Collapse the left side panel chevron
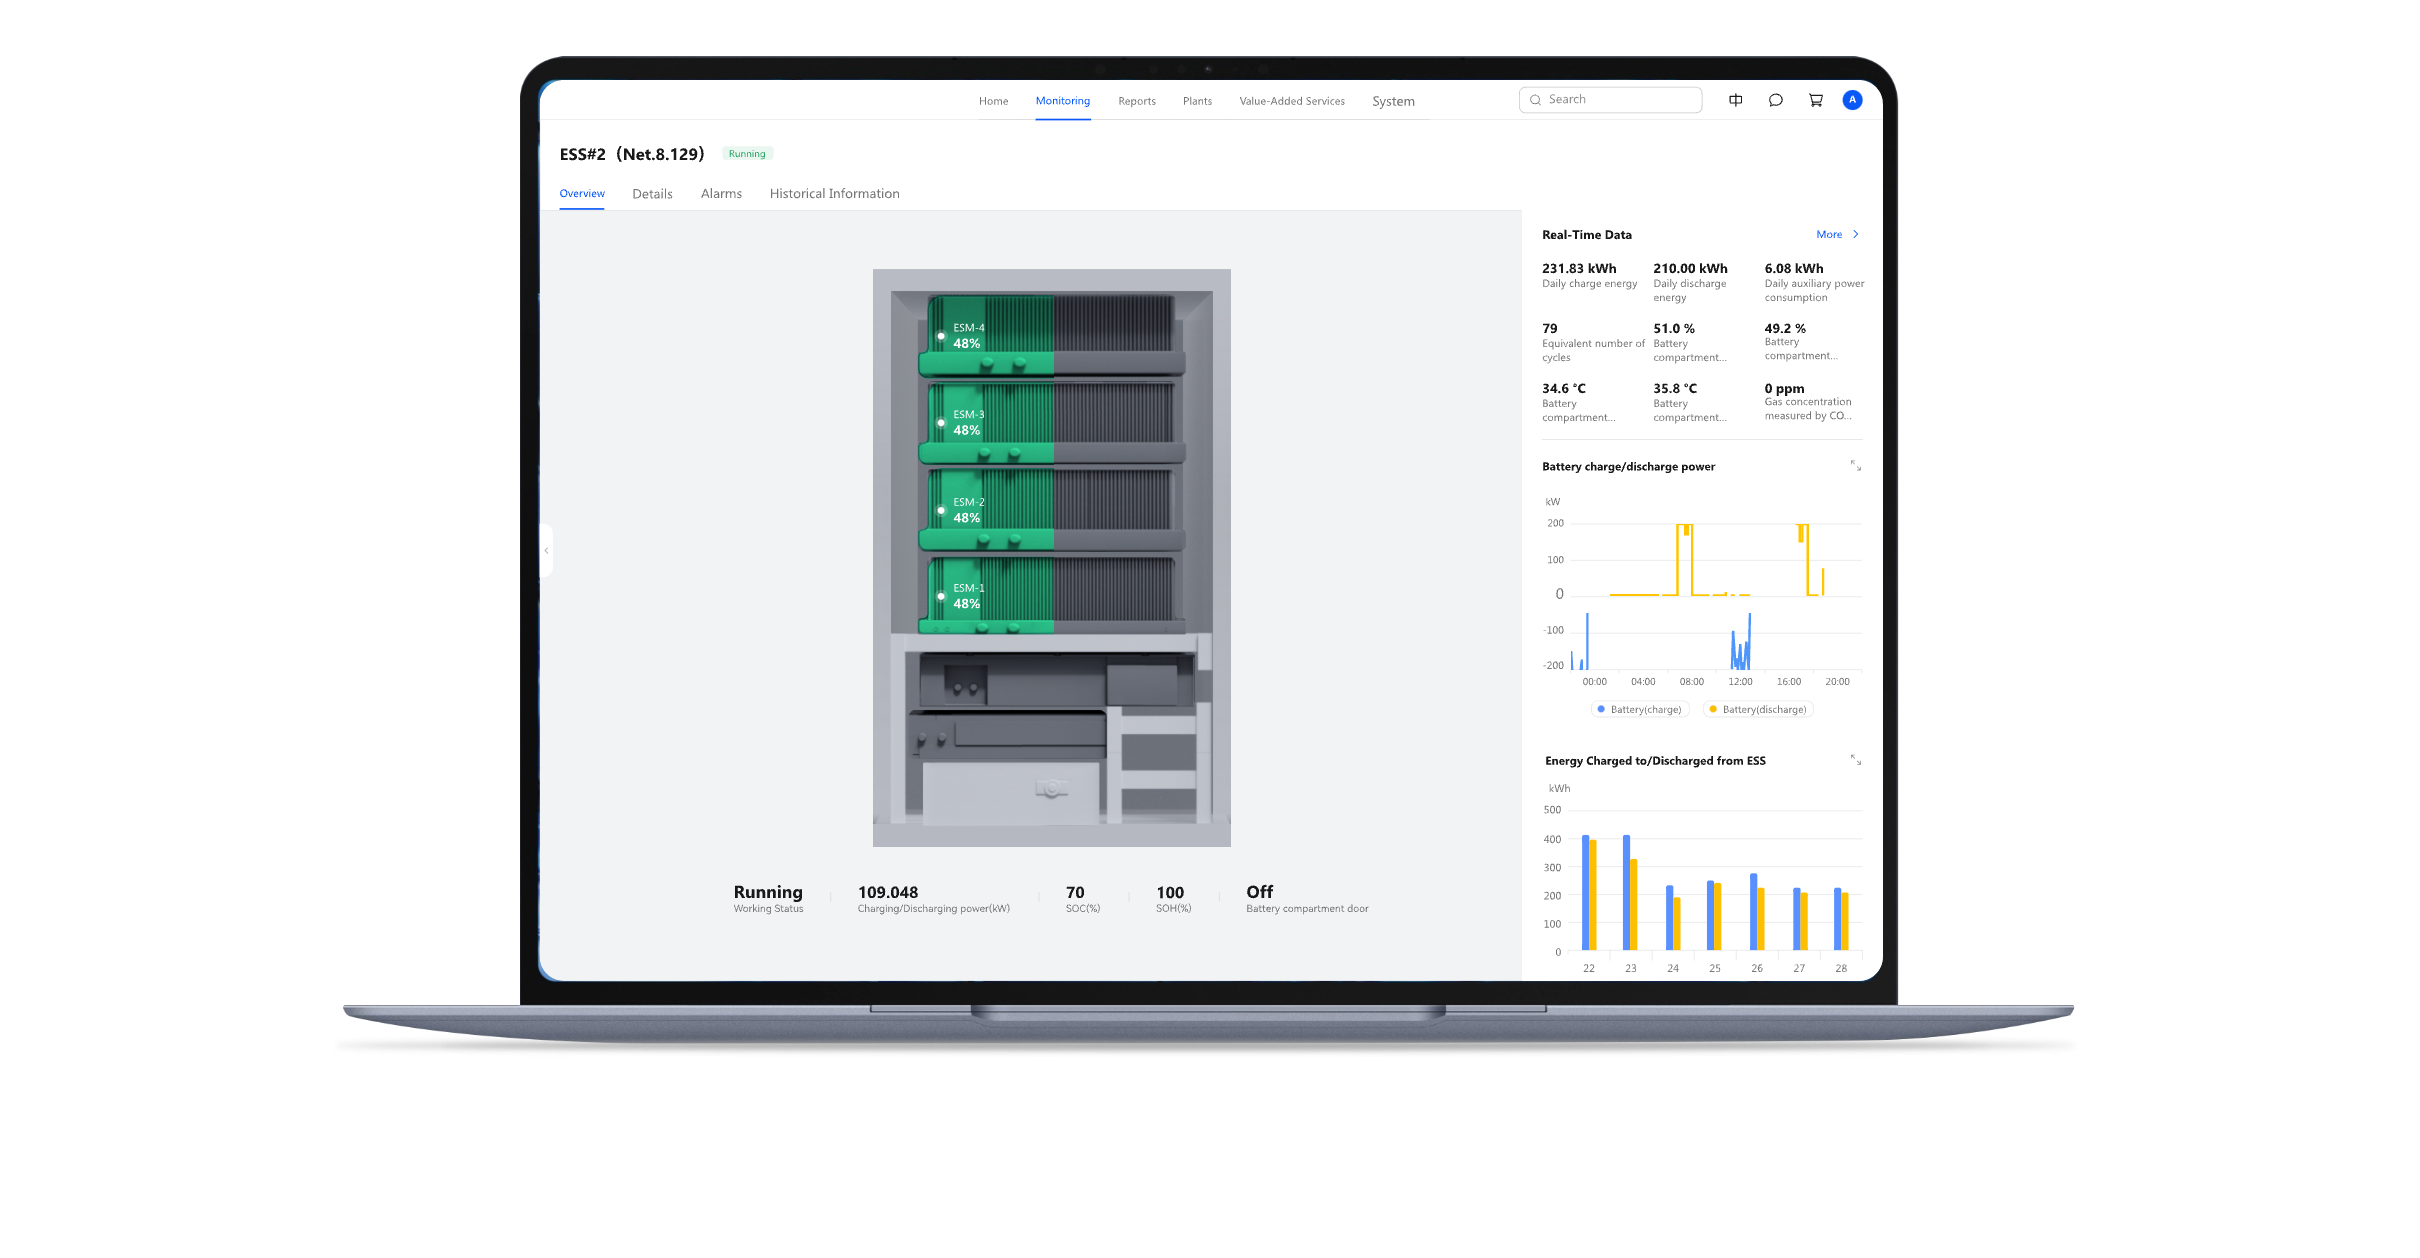2420x1258 pixels. pos(546,550)
